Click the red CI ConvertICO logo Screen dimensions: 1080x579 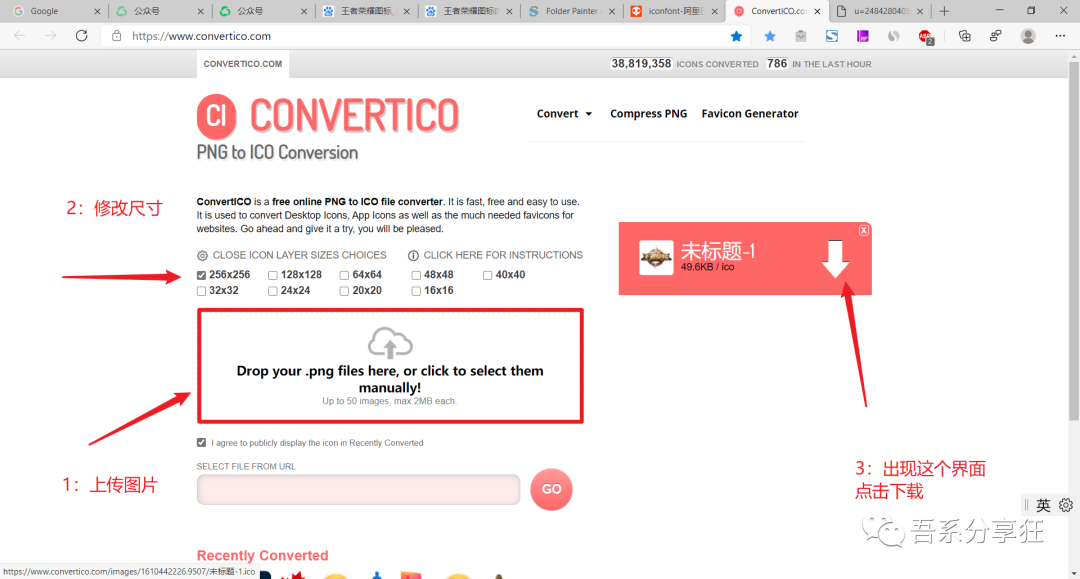pos(216,116)
